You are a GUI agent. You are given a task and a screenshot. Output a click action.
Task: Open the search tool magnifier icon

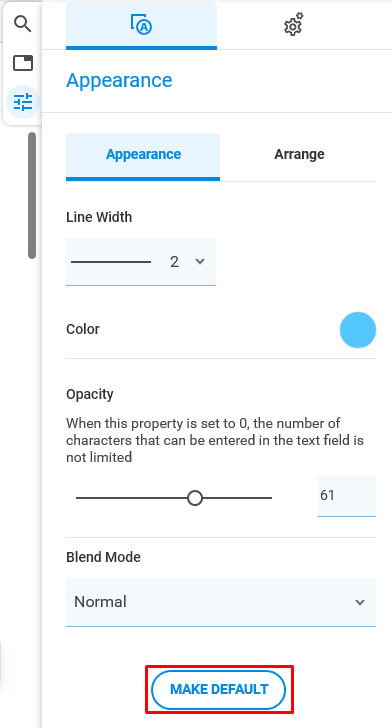(x=22, y=23)
